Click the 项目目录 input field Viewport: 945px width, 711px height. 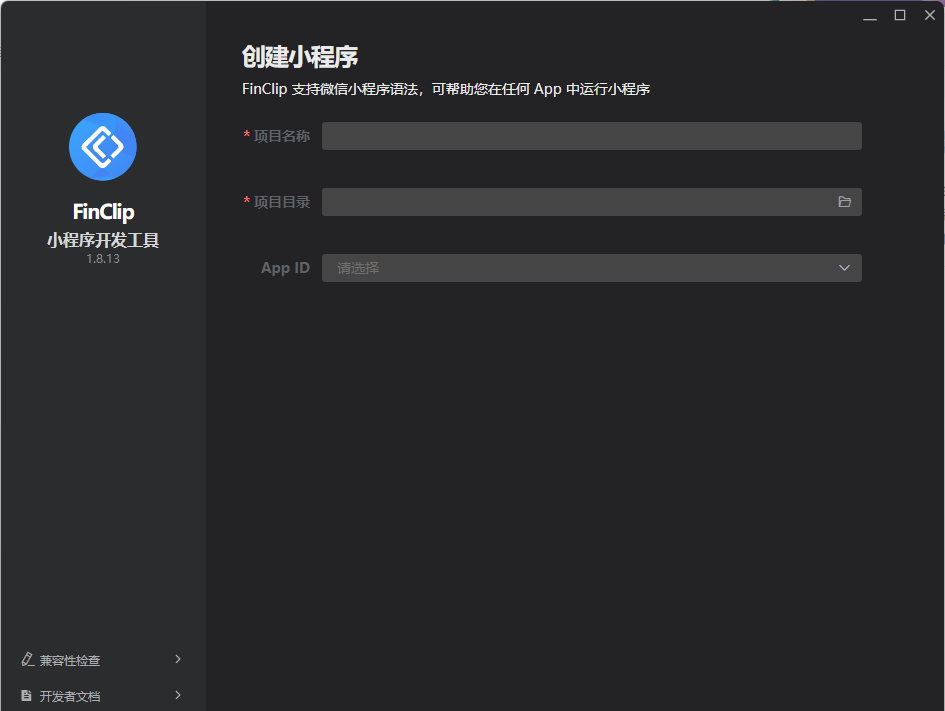580,201
